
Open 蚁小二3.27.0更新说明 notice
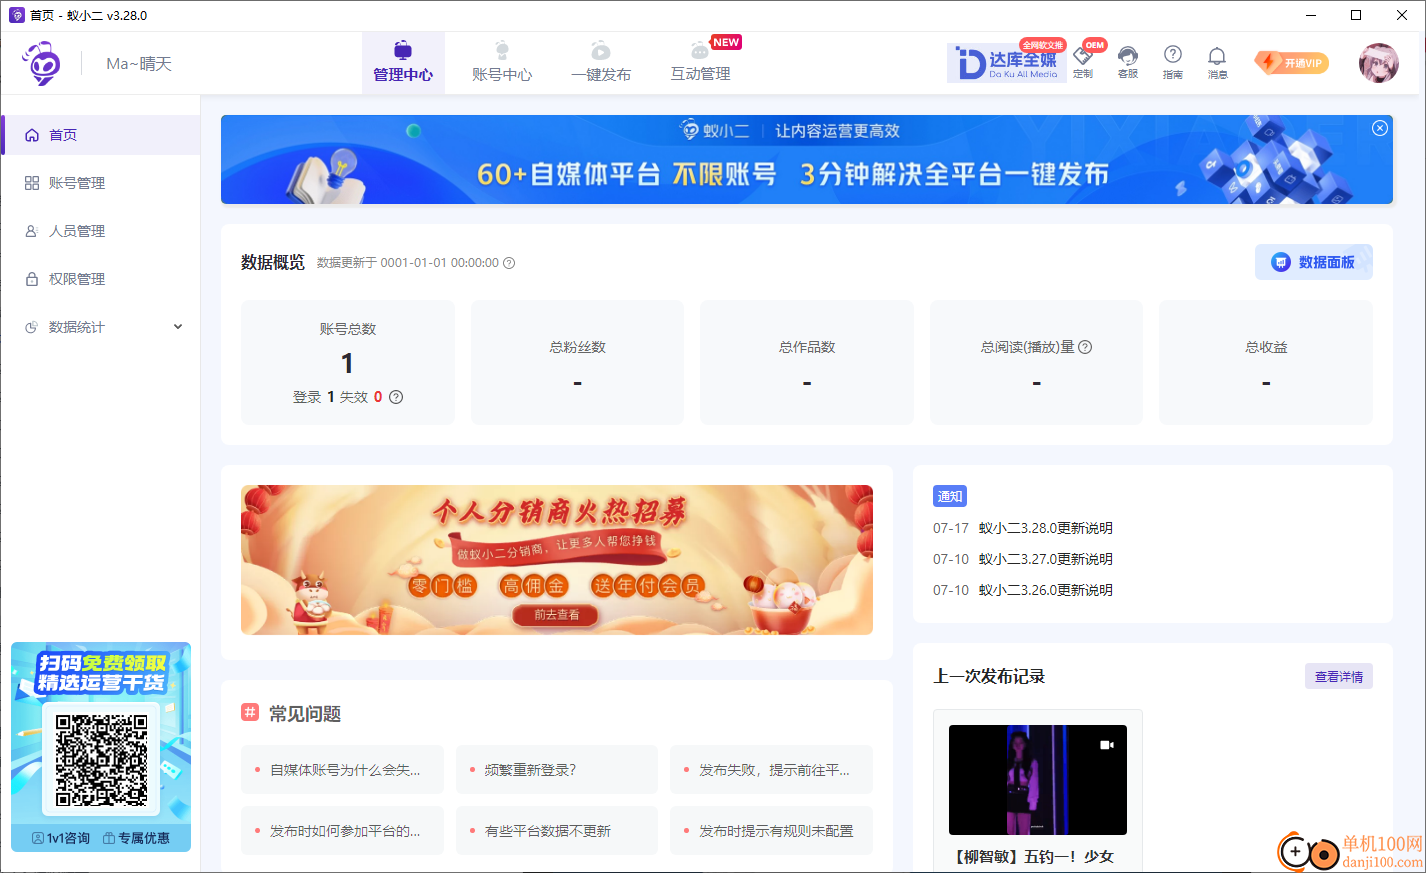click(1045, 559)
